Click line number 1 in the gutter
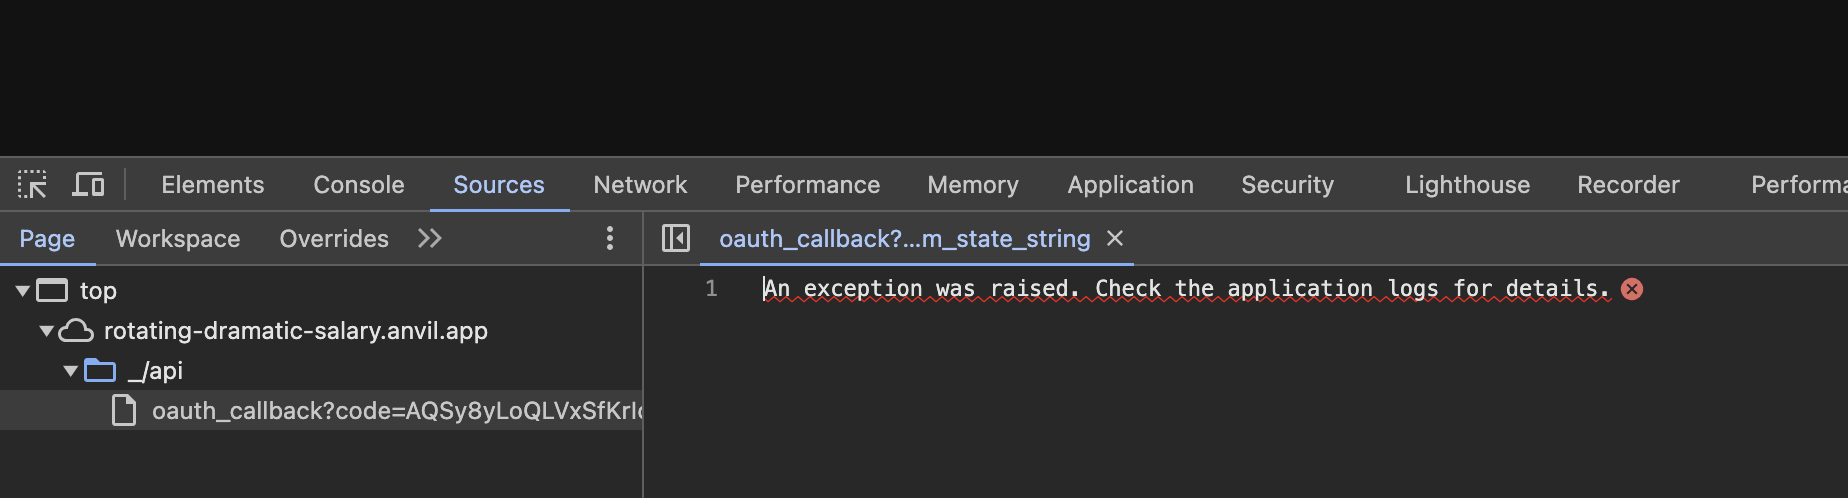 coord(711,289)
